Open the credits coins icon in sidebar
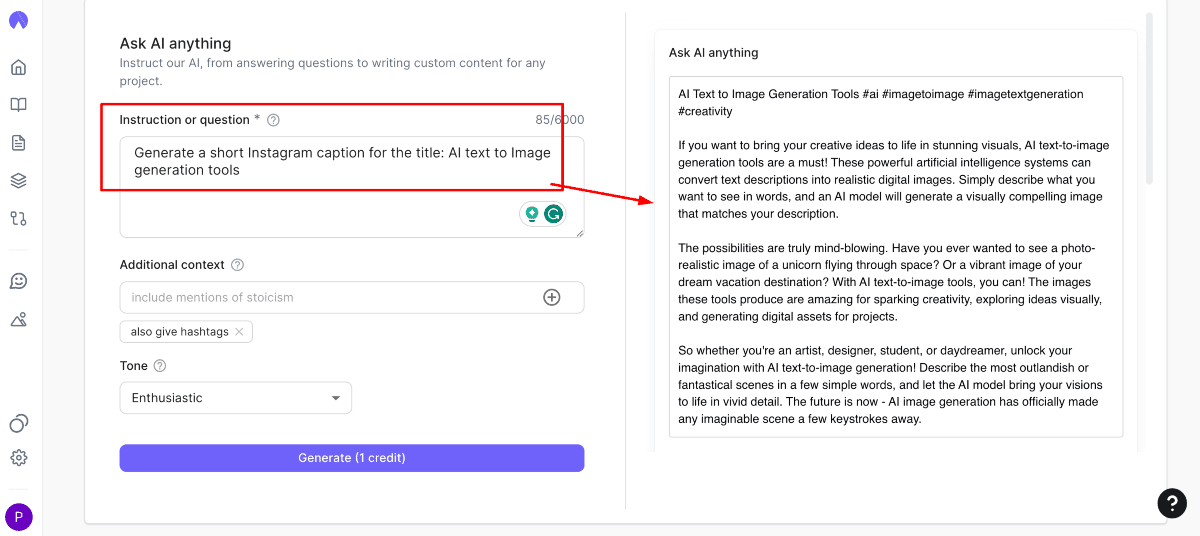 pos(18,423)
